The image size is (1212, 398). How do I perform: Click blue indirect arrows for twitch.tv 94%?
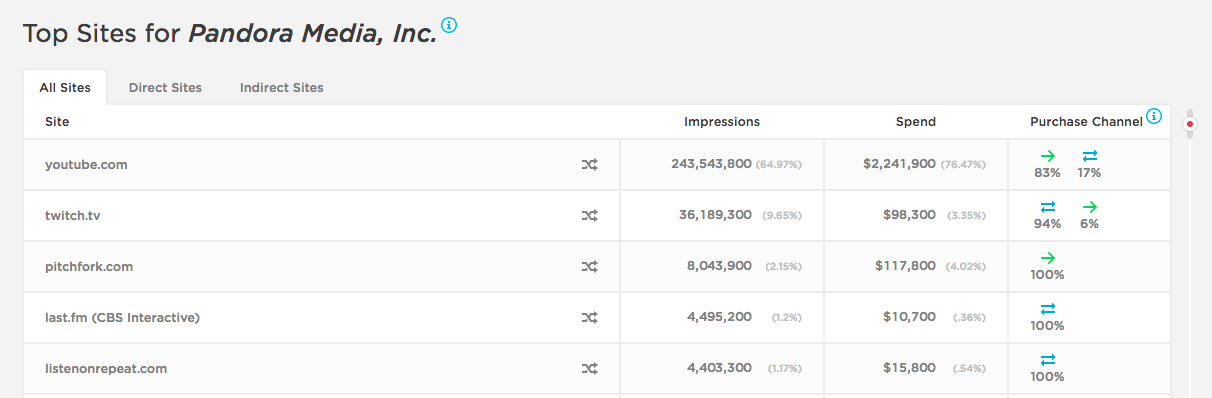(1048, 207)
